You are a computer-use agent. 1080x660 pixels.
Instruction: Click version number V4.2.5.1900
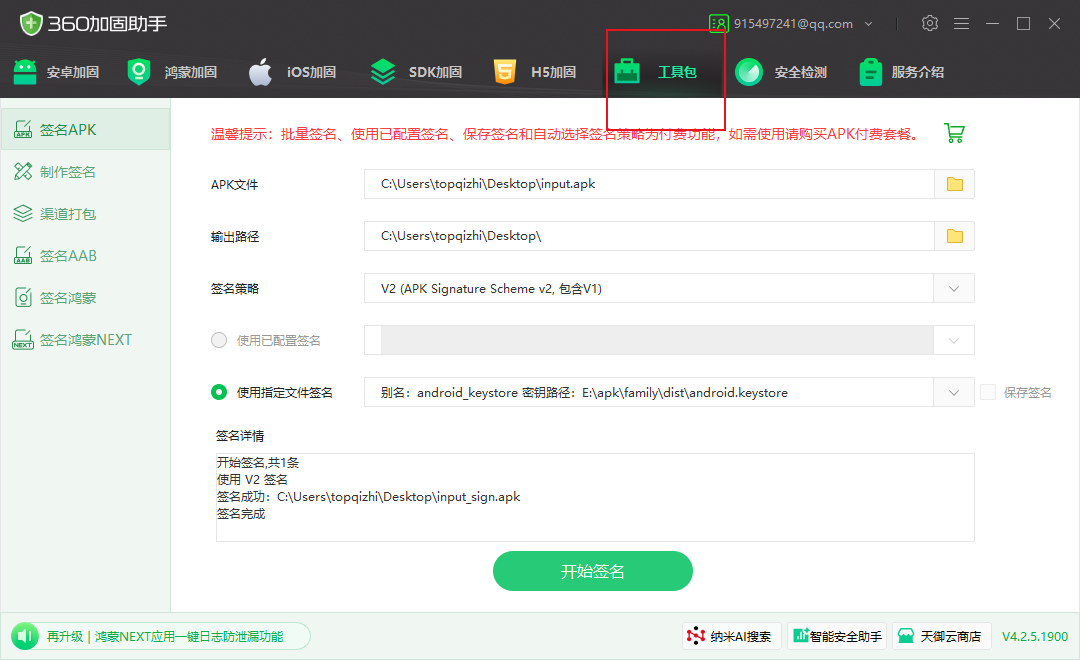(1035, 637)
